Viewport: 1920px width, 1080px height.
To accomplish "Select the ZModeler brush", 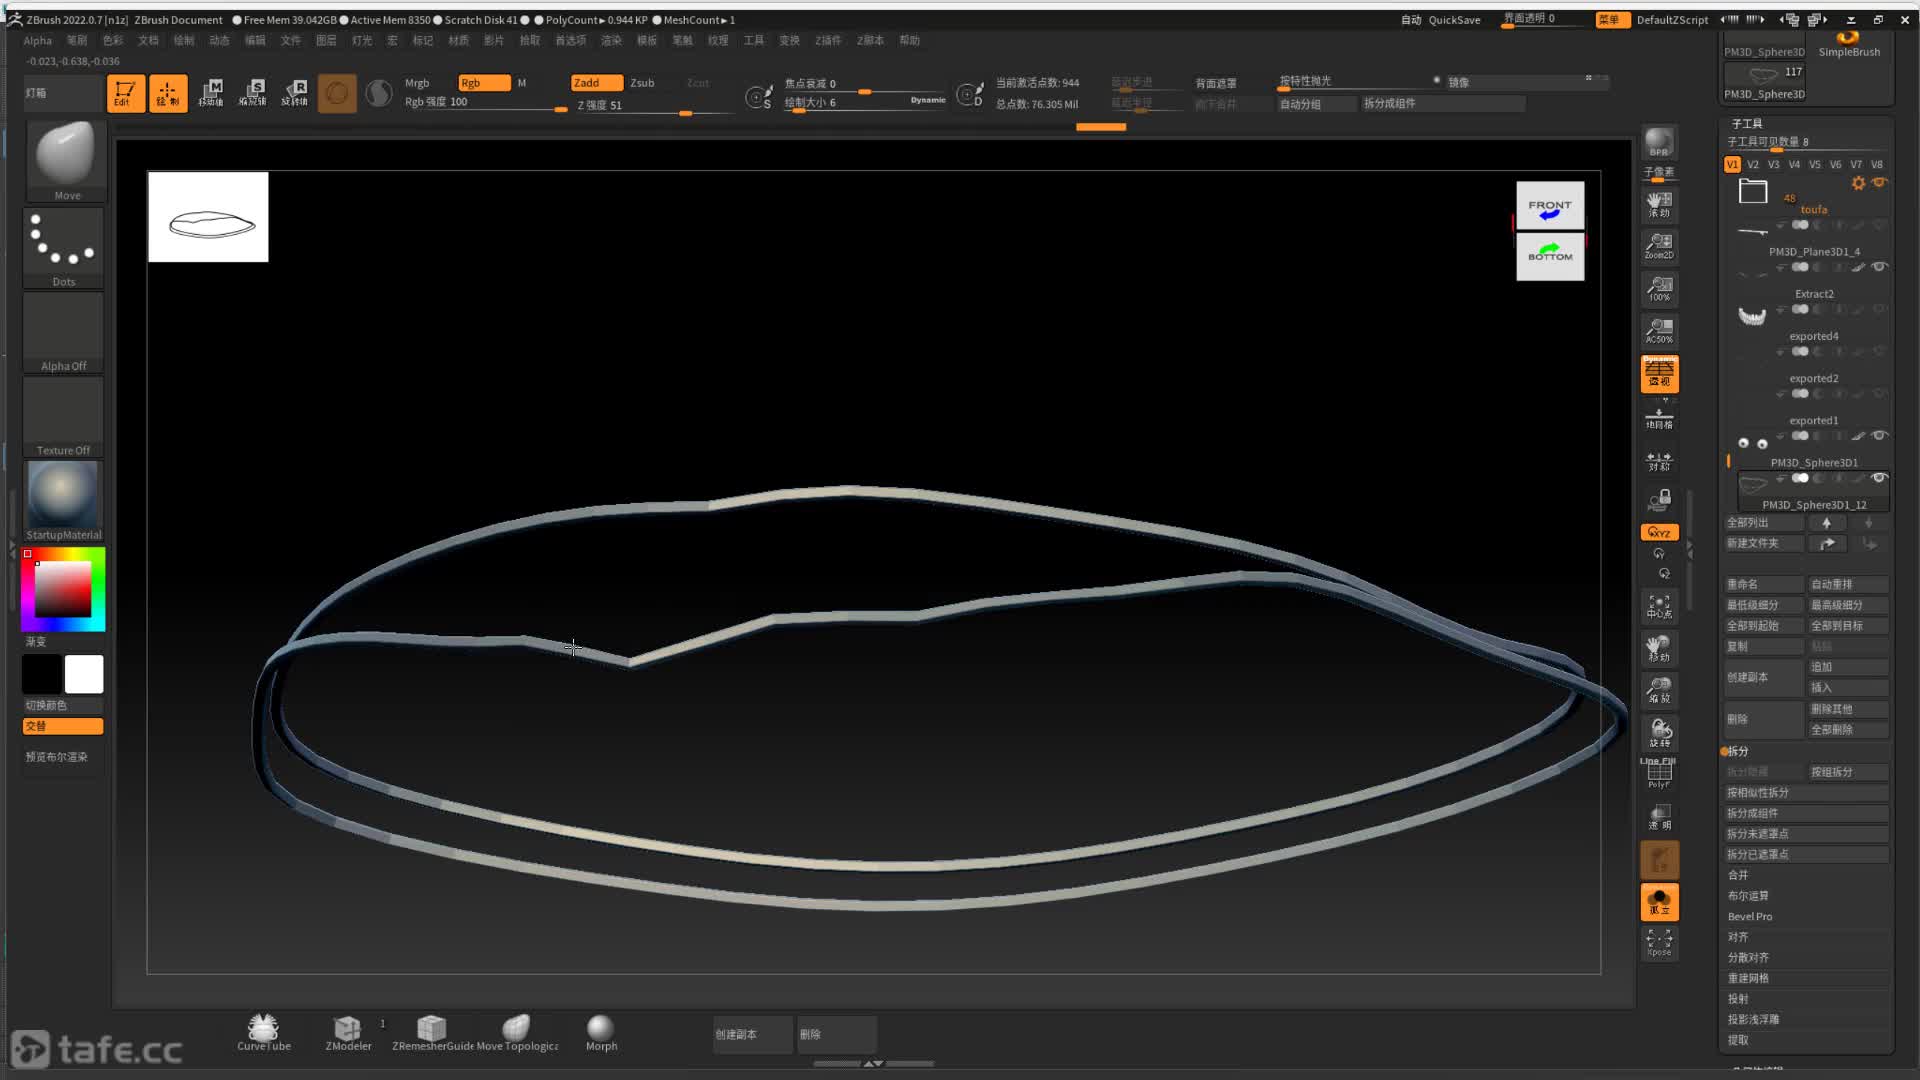I will click(348, 1033).
